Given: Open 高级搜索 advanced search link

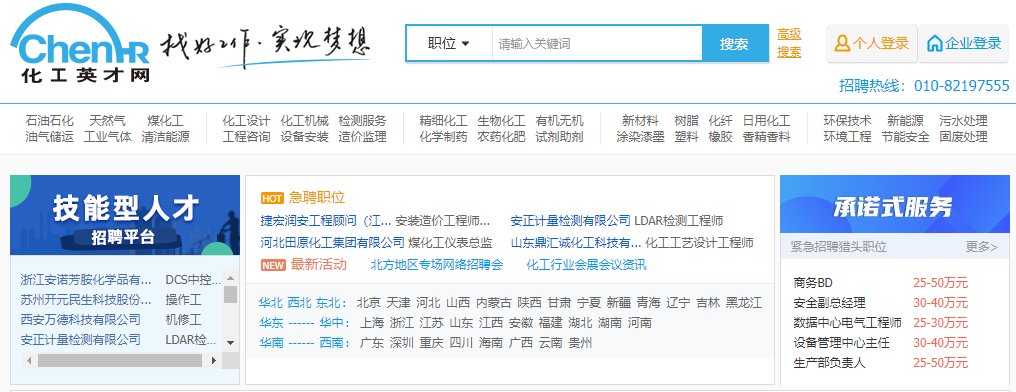Looking at the screenshot, I should point(789,43).
